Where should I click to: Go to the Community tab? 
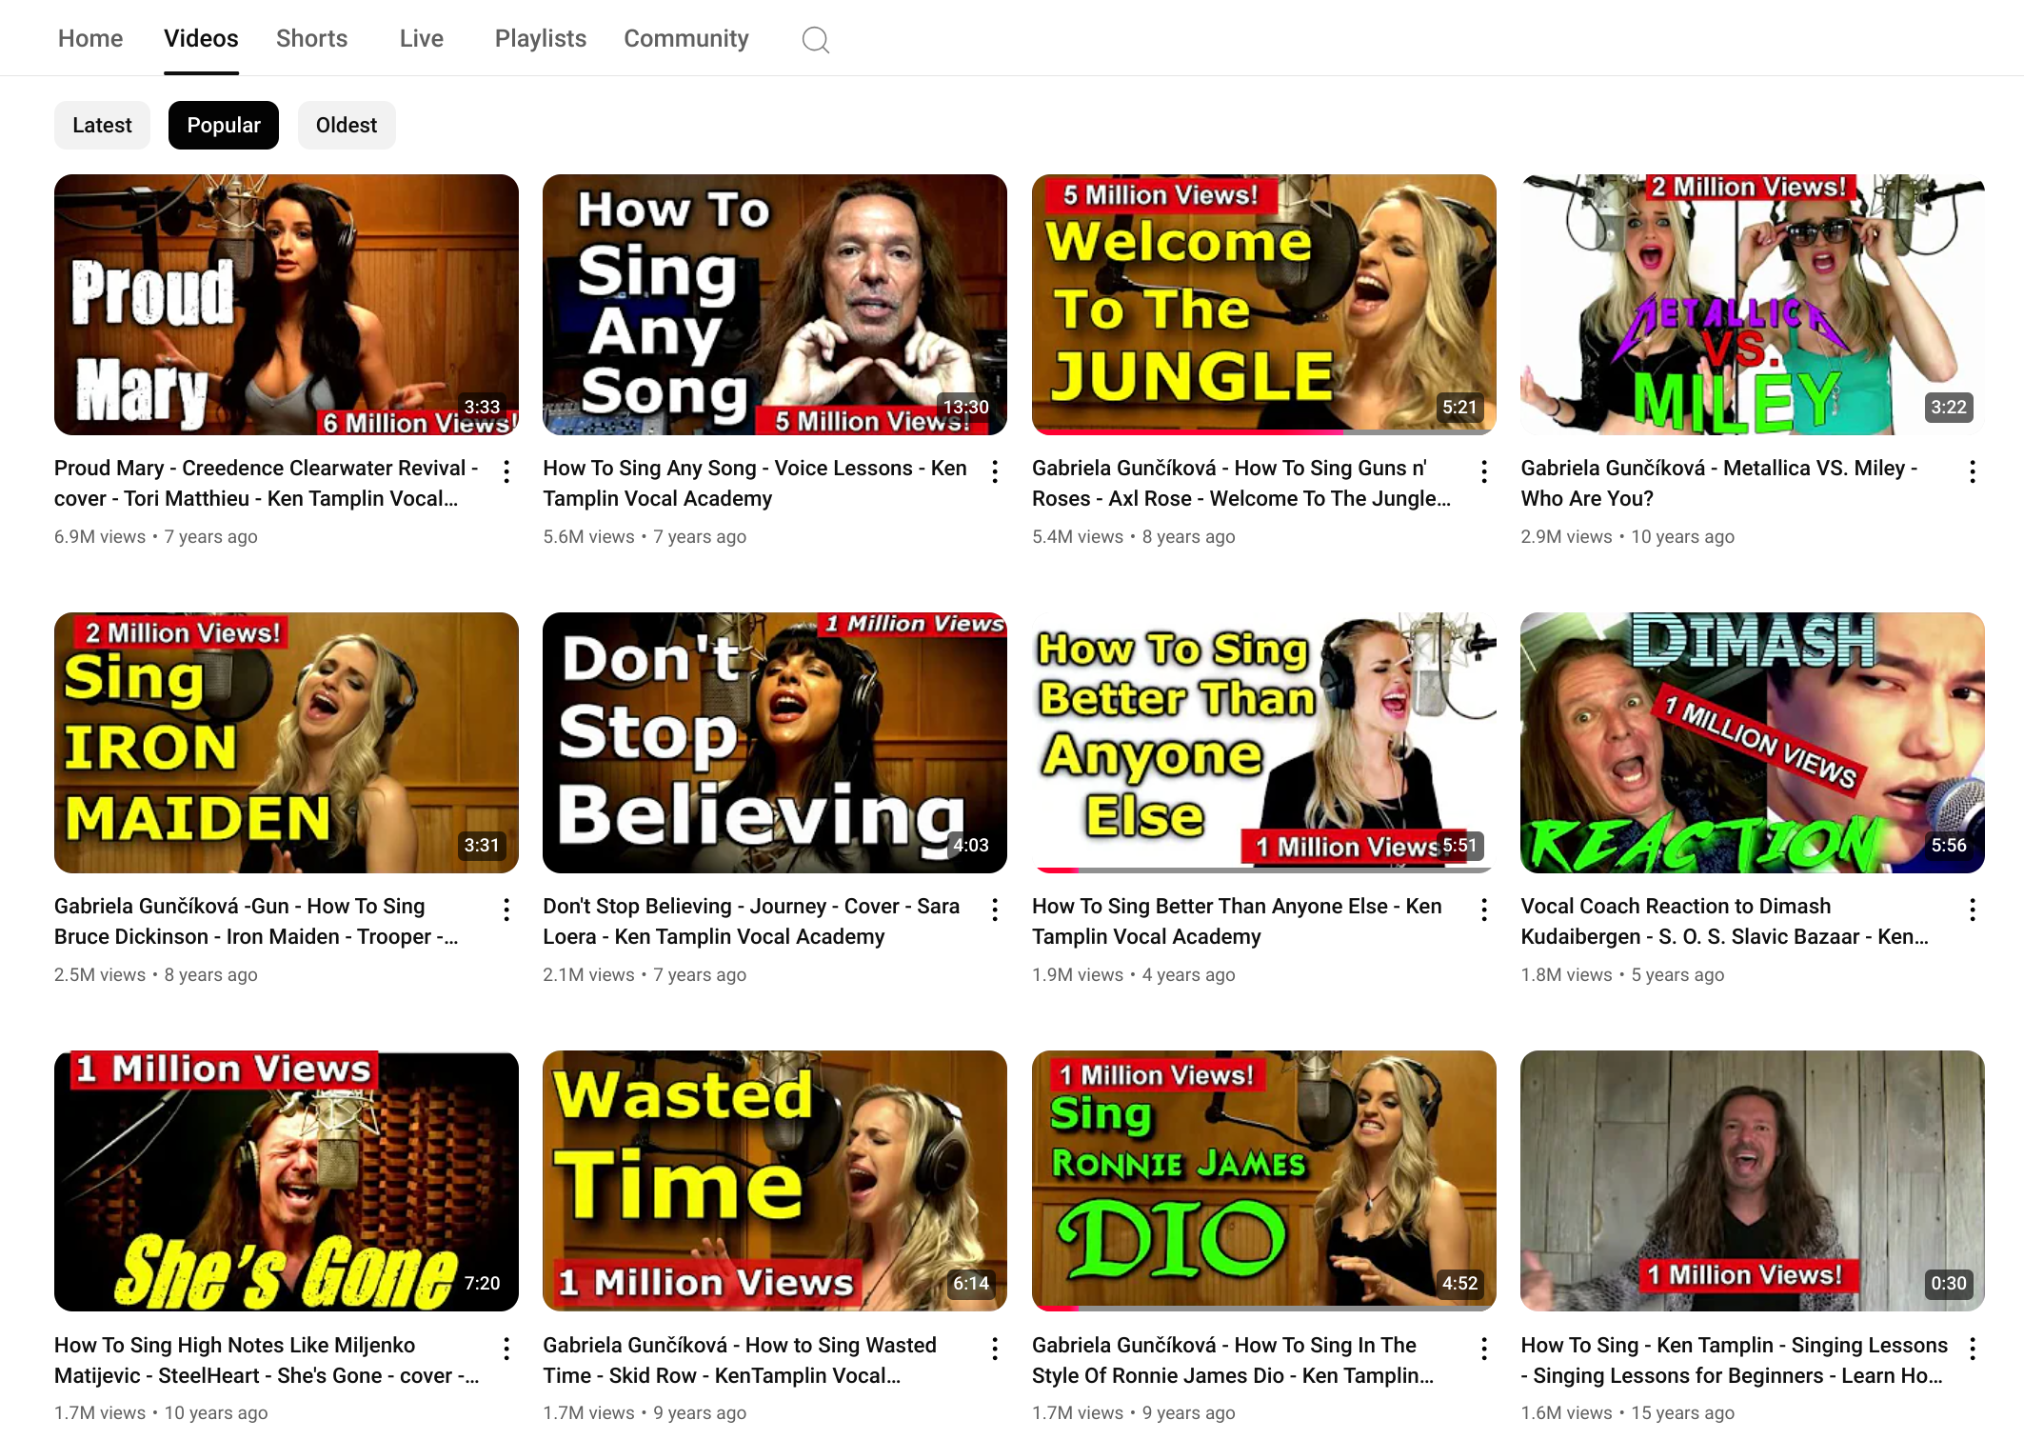[x=686, y=39]
